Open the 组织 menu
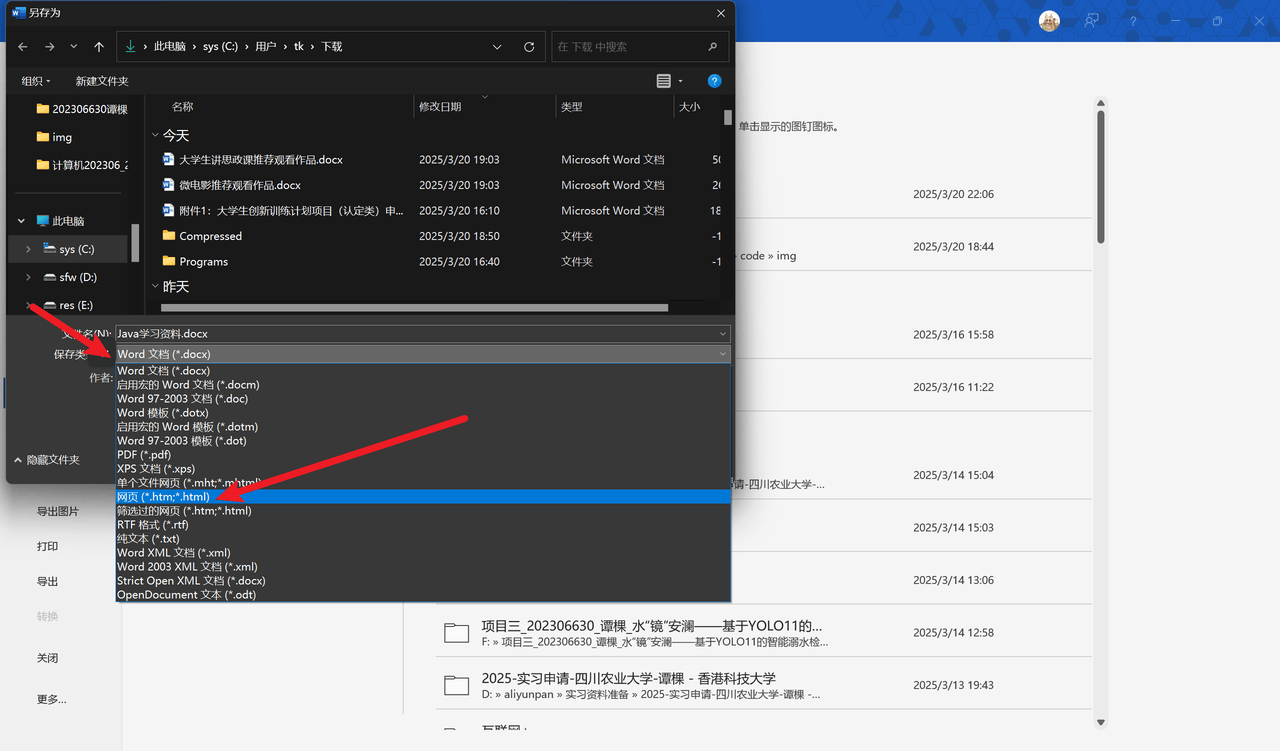 click(36, 81)
